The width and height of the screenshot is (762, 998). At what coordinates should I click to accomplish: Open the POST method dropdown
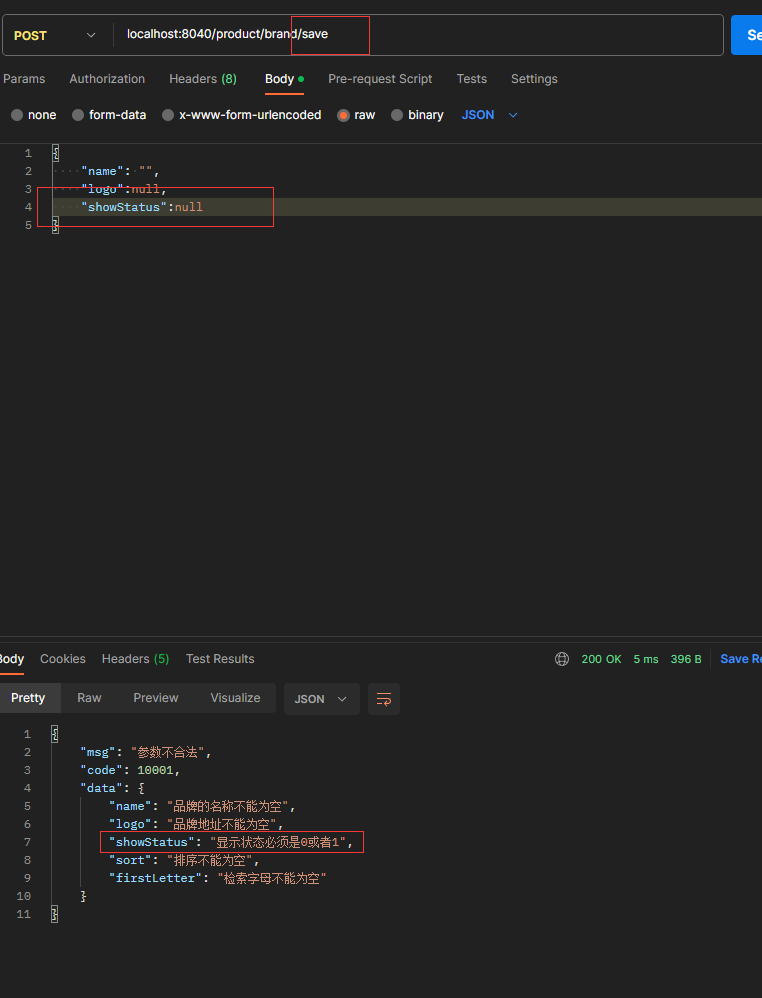(55, 35)
